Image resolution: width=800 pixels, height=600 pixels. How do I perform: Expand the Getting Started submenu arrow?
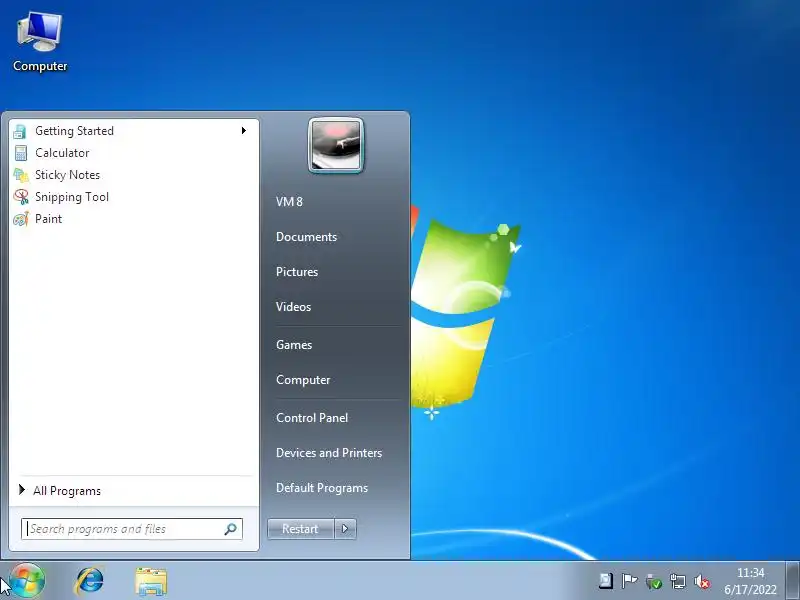(244, 131)
